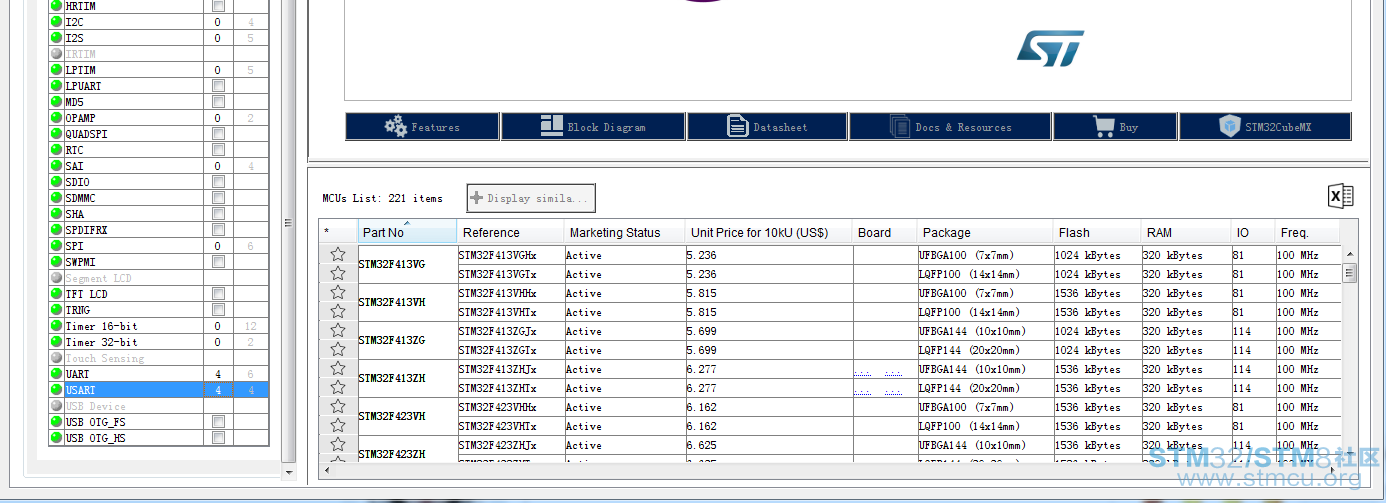Viewport: 1386px width, 503px height.
Task: Toggle favorite star for STM32F423VHIx
Action: click(x=338, y=426)
